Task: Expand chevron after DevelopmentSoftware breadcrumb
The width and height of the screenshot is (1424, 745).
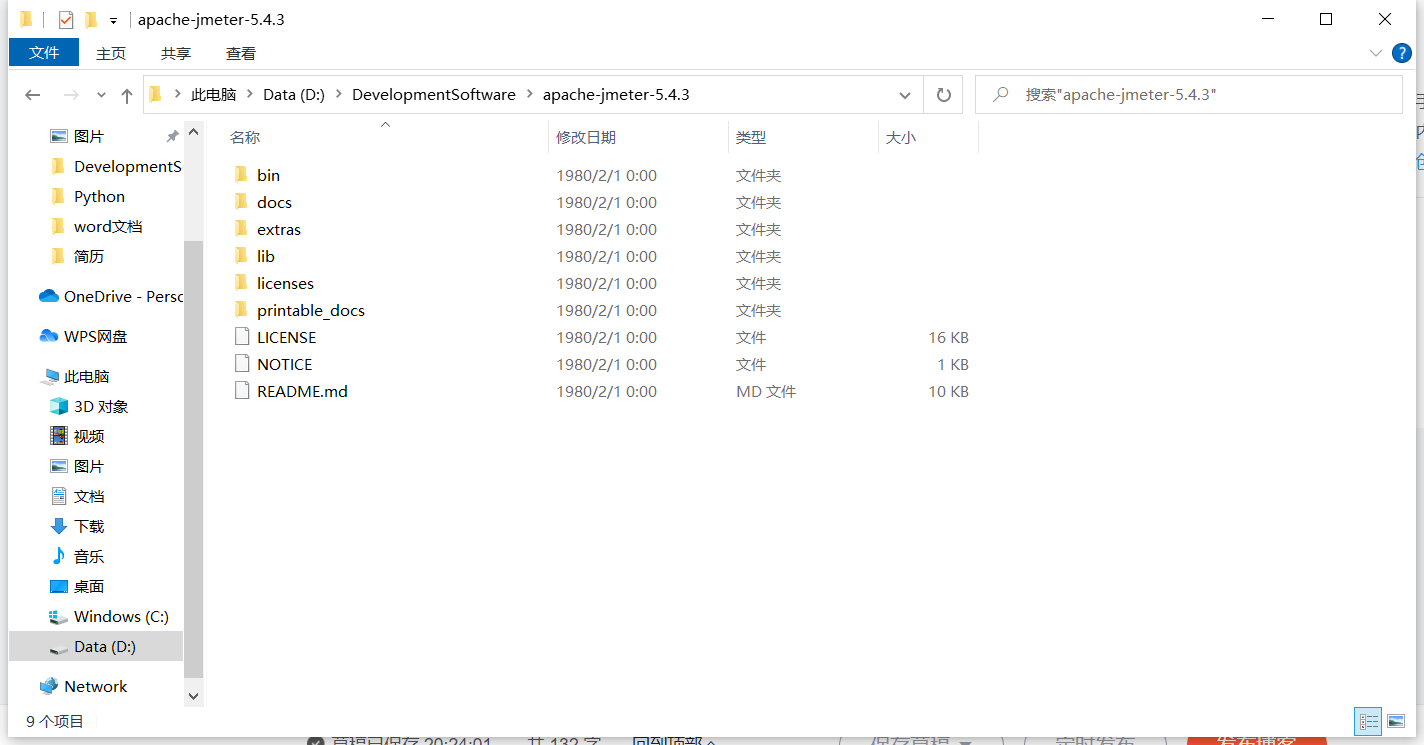Action: tap(529, 95)
